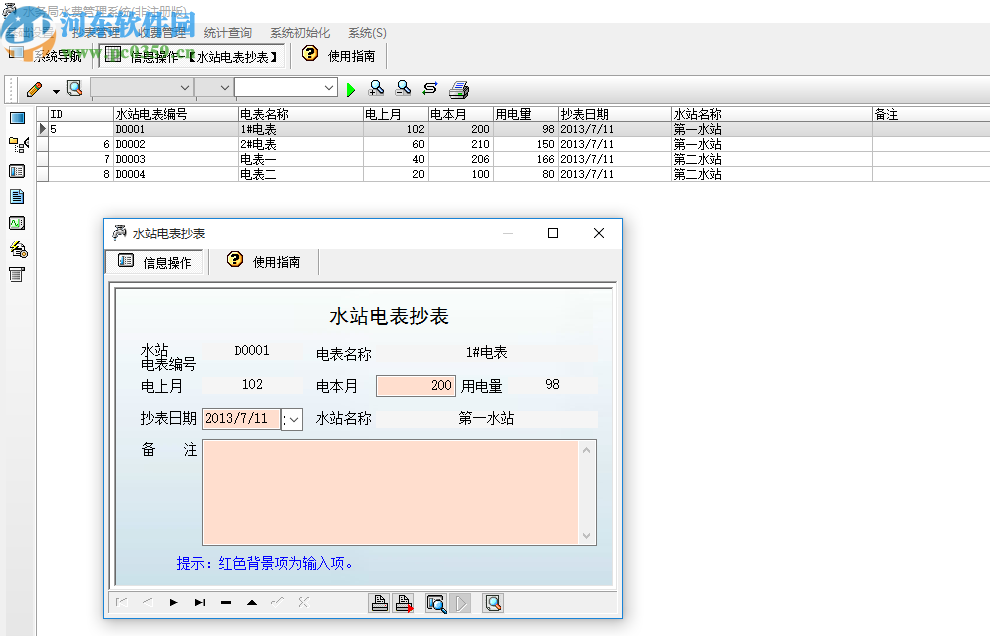990x636 pixels.
Task: Open the 统计查询 menu
Action: (228, 33)
